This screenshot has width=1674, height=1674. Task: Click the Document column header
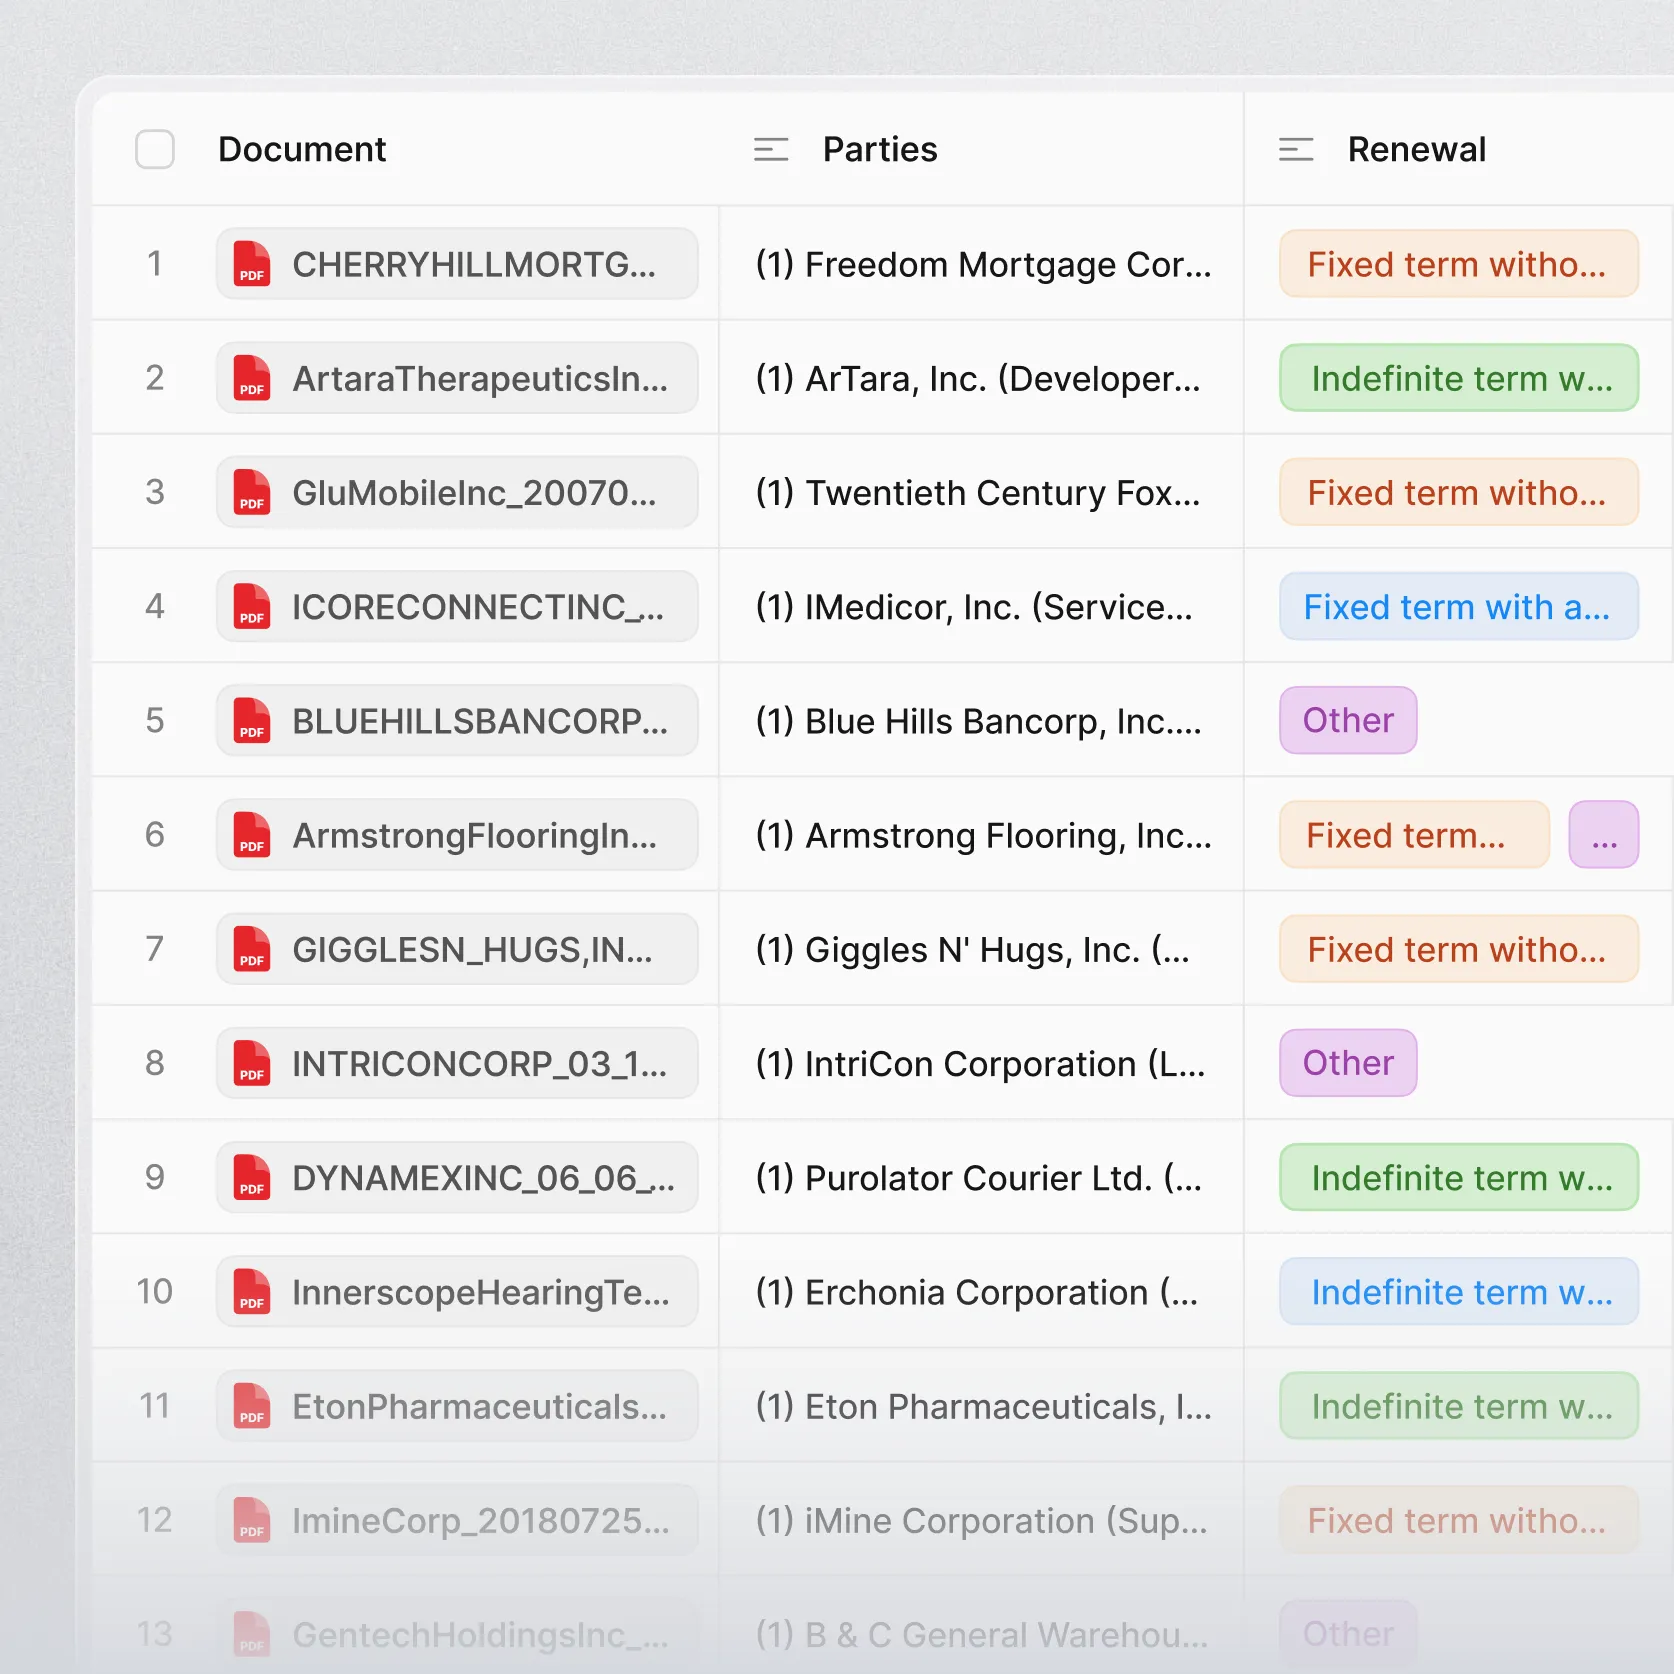(302, 149)
